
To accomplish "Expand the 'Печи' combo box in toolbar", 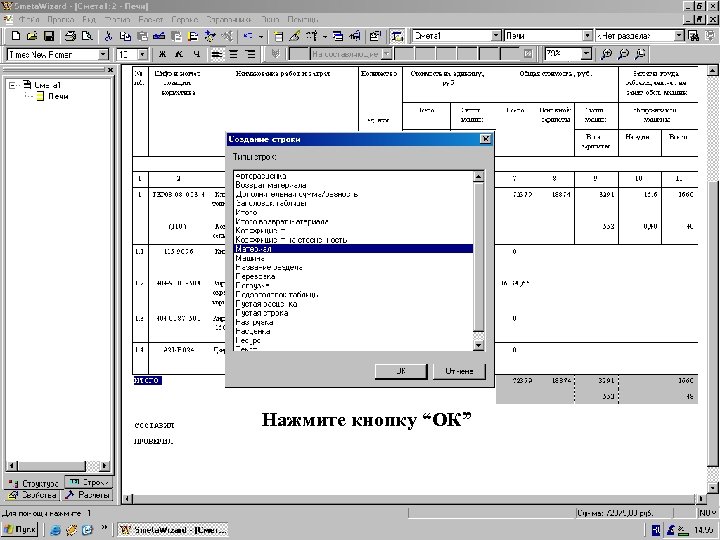I will click(586, 36).
